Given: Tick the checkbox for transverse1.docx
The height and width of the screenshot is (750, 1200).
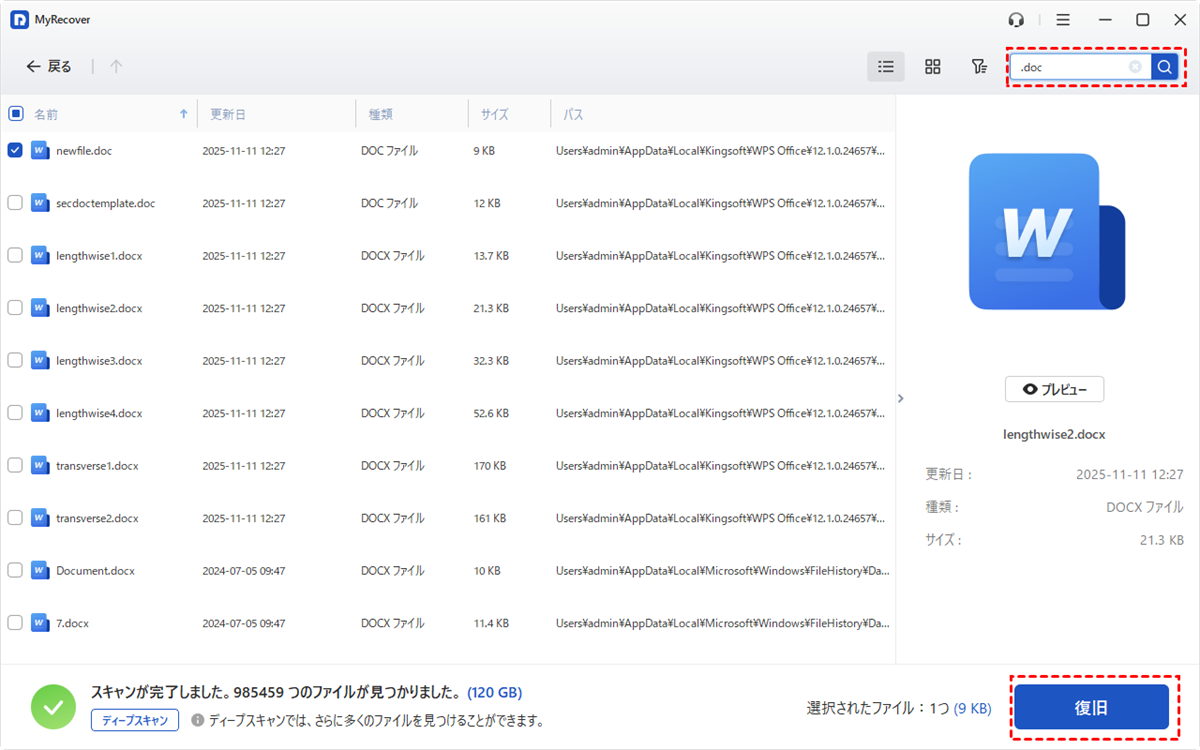Looking at the screenshot, I should [x=15, y=465].
